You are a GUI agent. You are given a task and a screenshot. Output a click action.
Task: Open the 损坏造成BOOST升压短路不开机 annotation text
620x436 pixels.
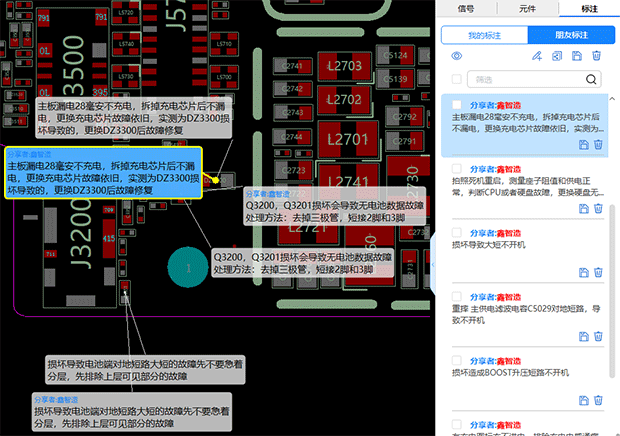pyautogui.click(x=510, y=373)
